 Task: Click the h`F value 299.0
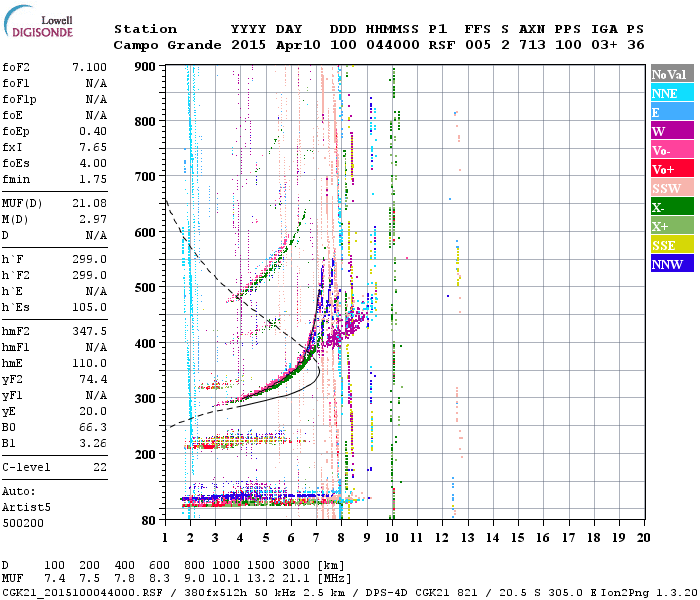(89, 259)
